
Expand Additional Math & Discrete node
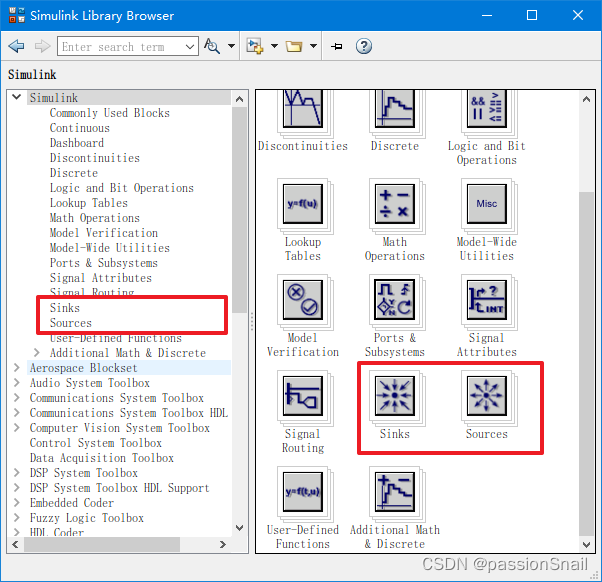[36, 352]
